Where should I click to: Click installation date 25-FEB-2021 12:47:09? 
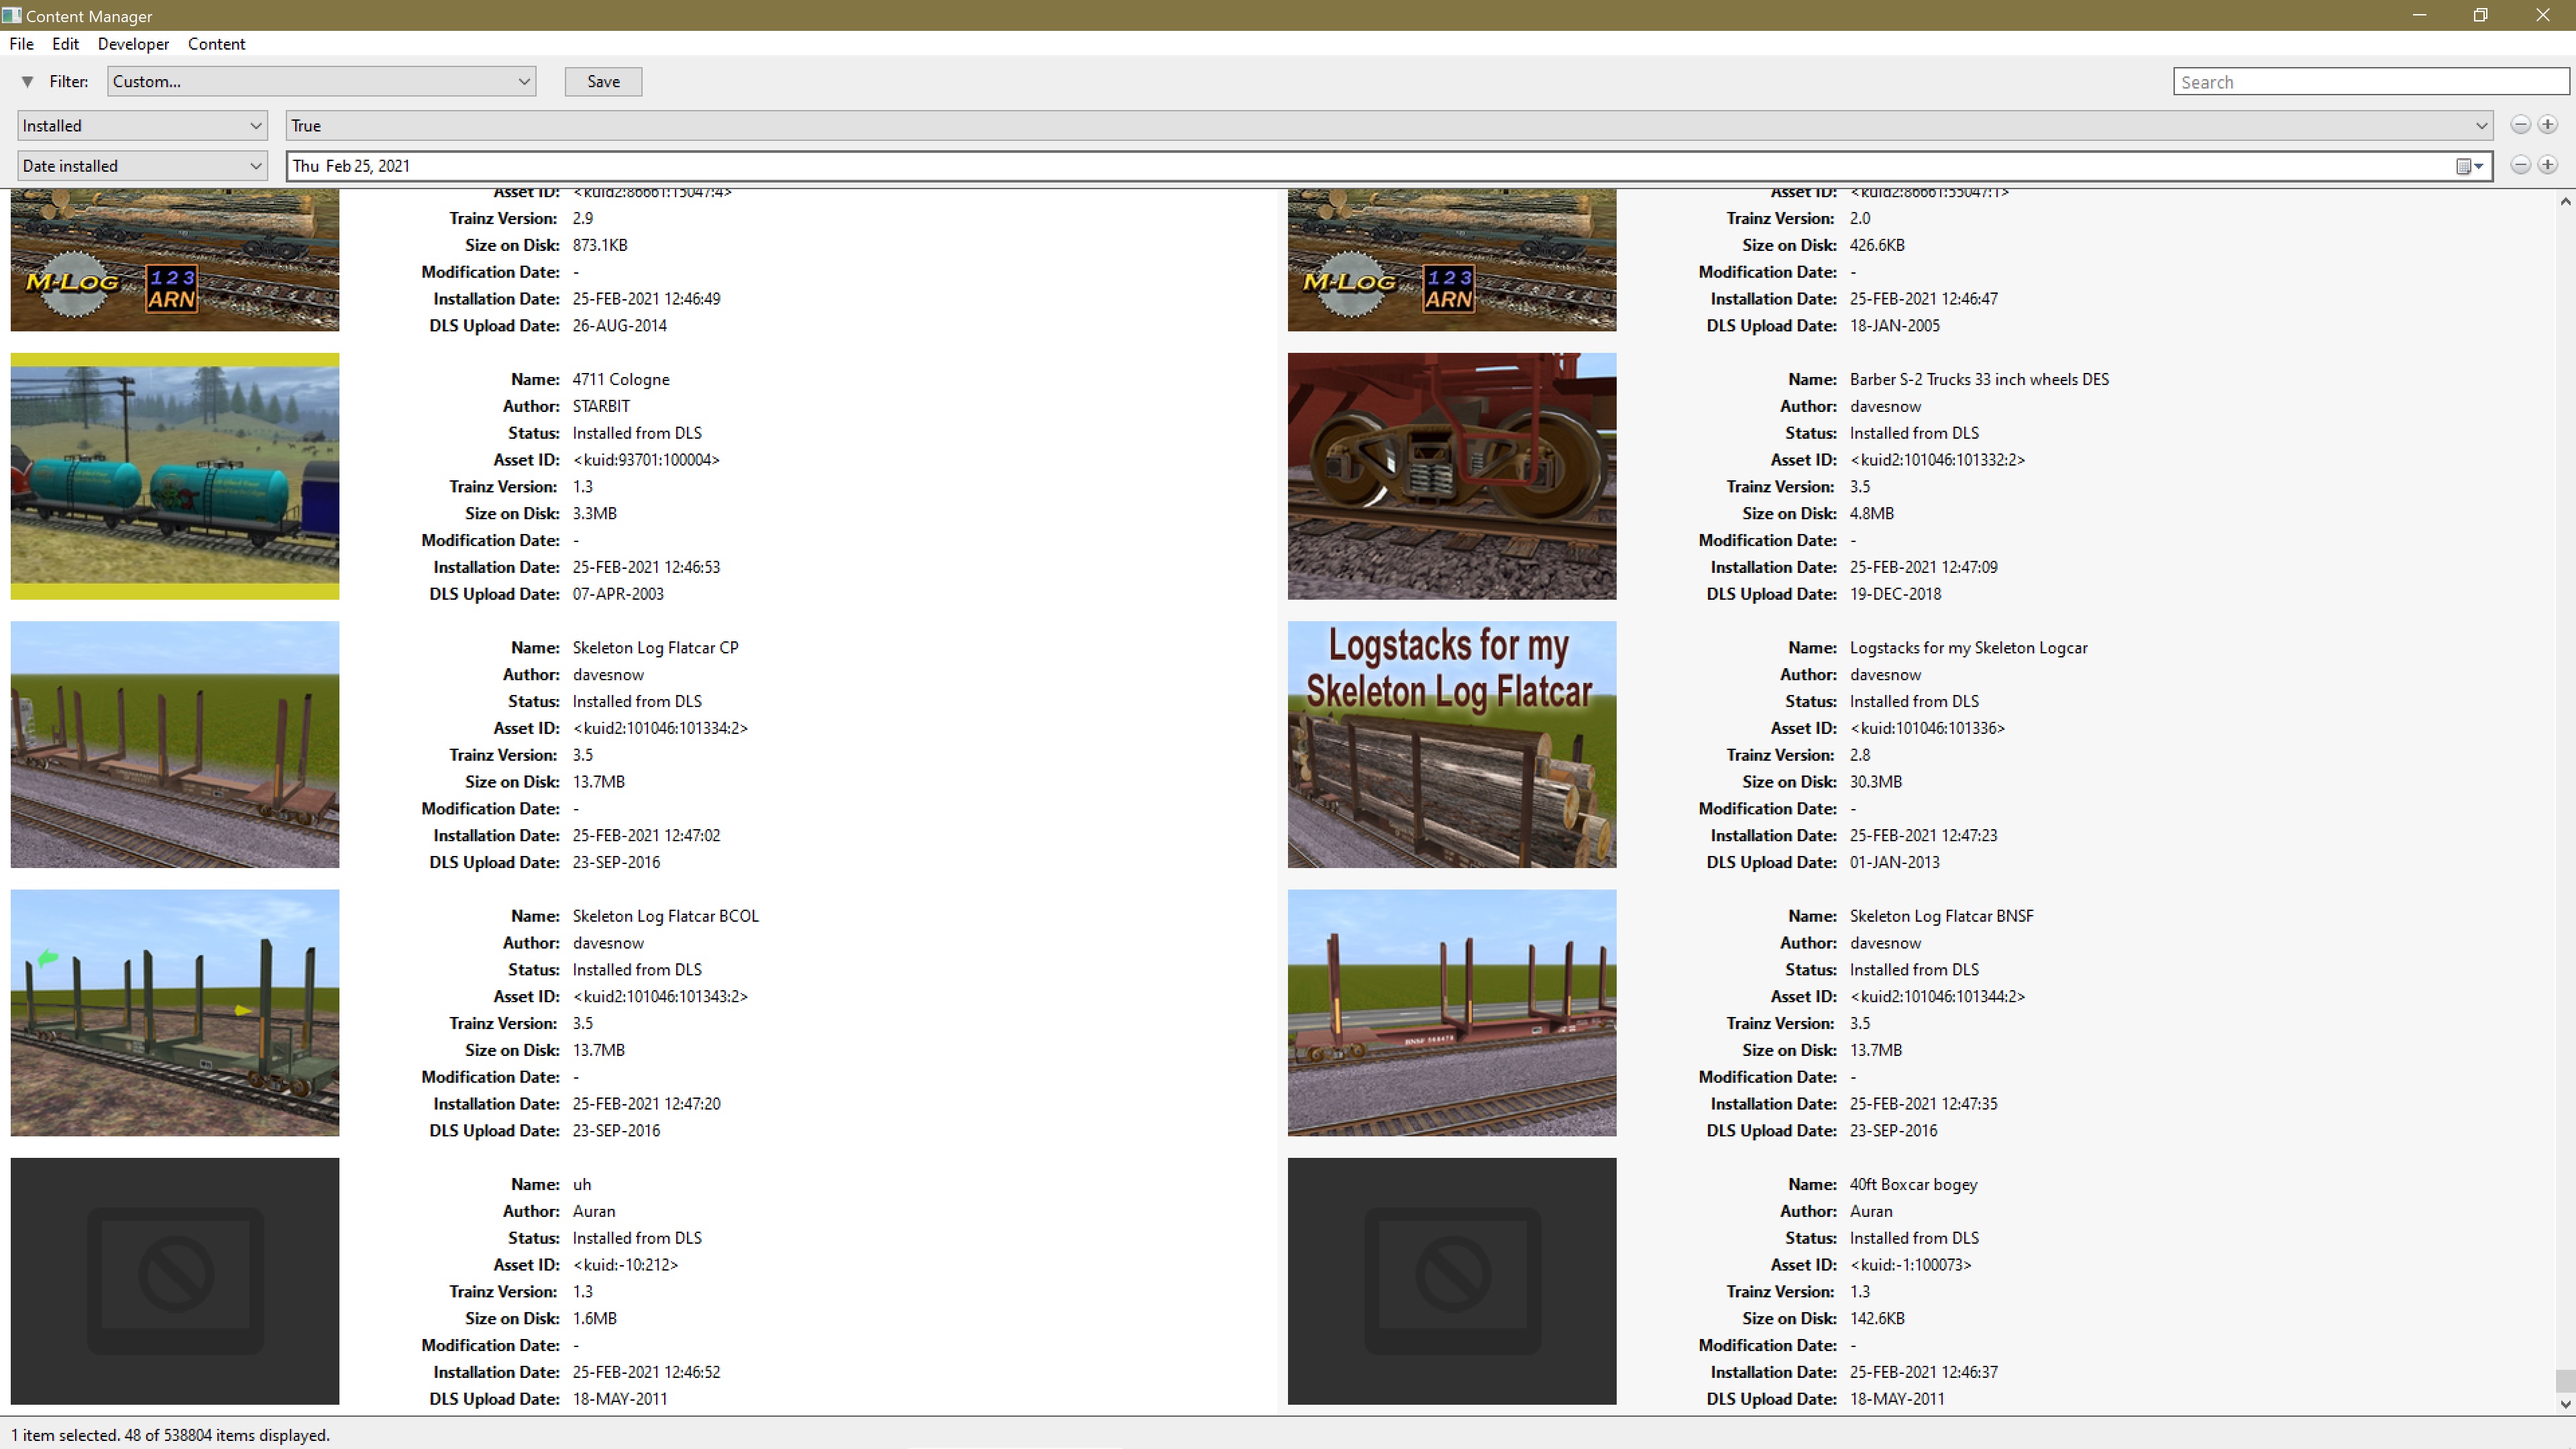pos(1923,567)
